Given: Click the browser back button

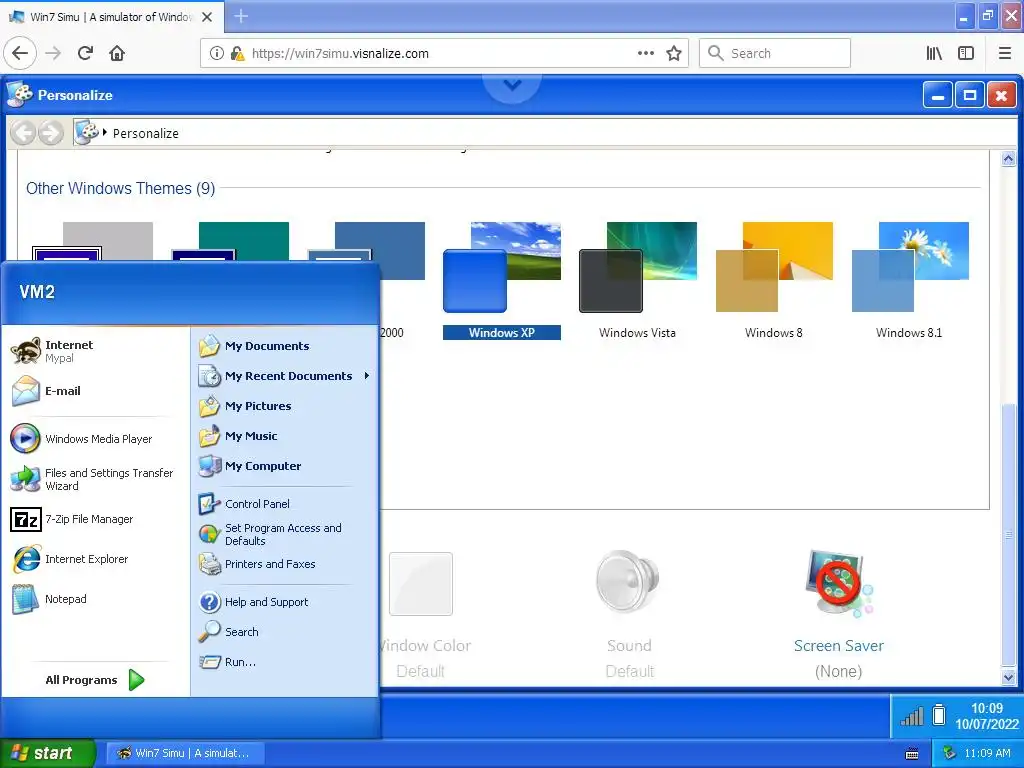Looking at the screenshot, I should [20, 53].
